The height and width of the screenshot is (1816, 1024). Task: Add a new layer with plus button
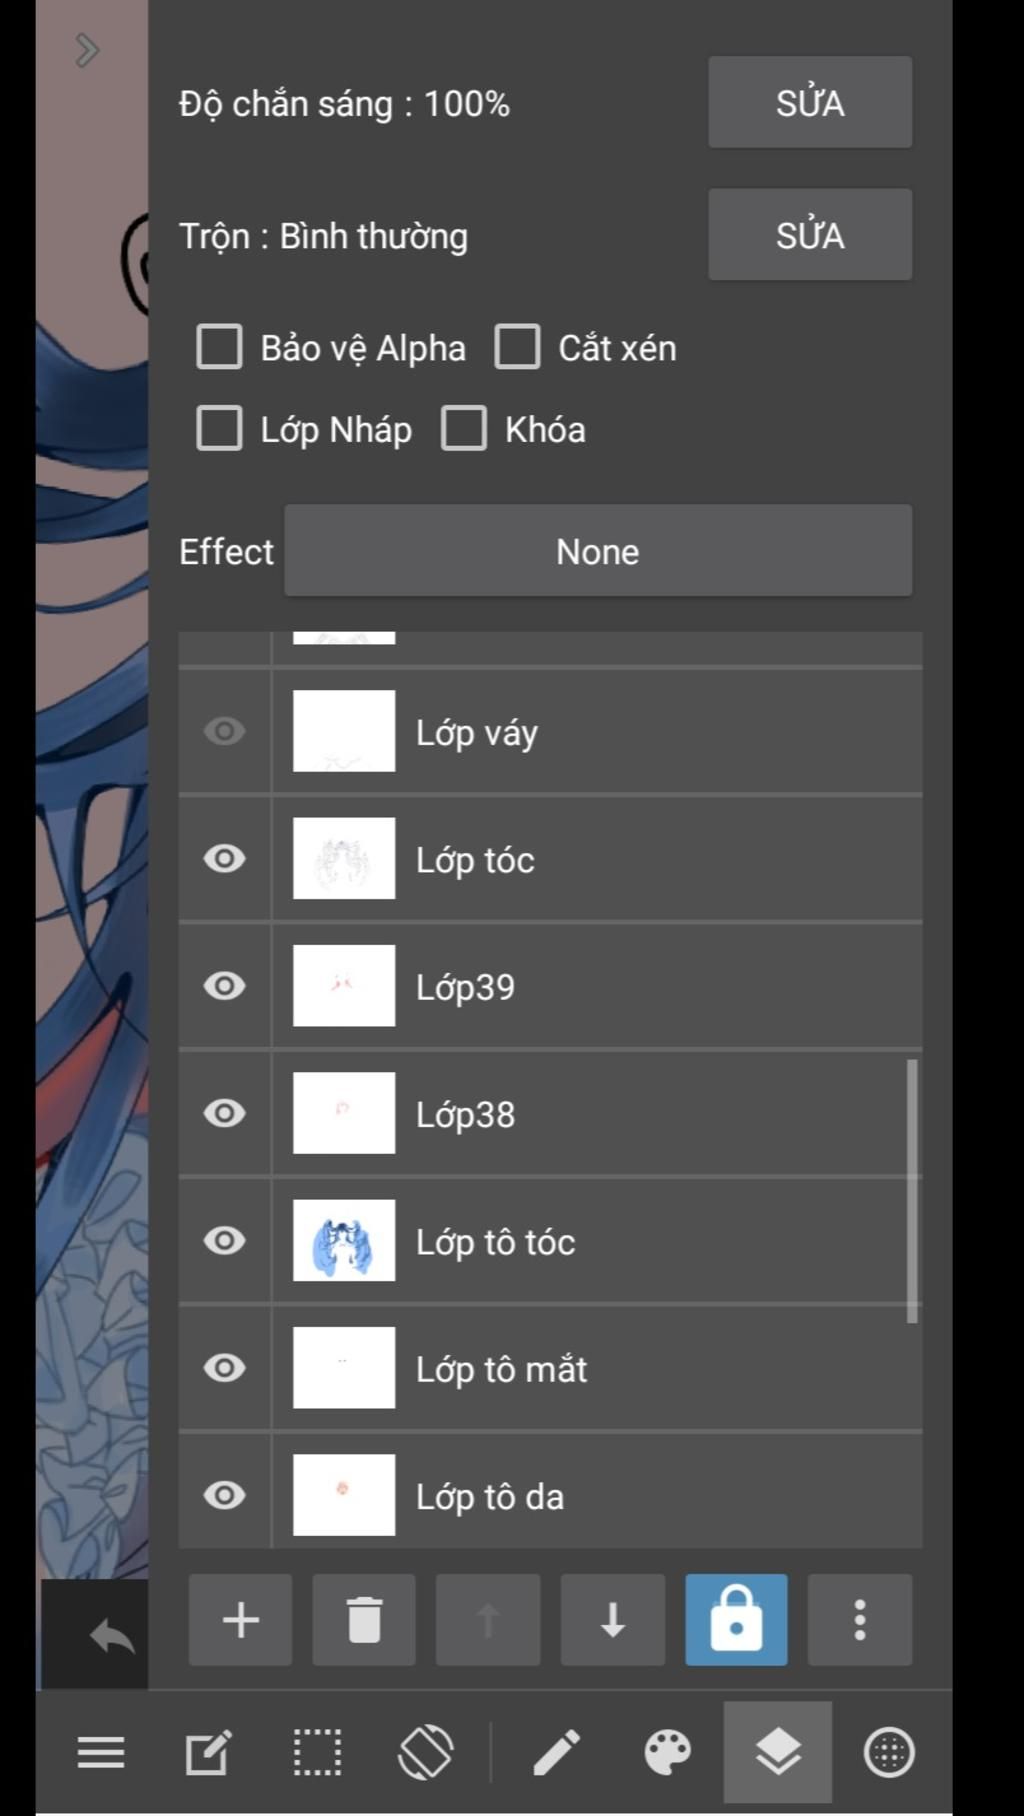point(240,1619)
